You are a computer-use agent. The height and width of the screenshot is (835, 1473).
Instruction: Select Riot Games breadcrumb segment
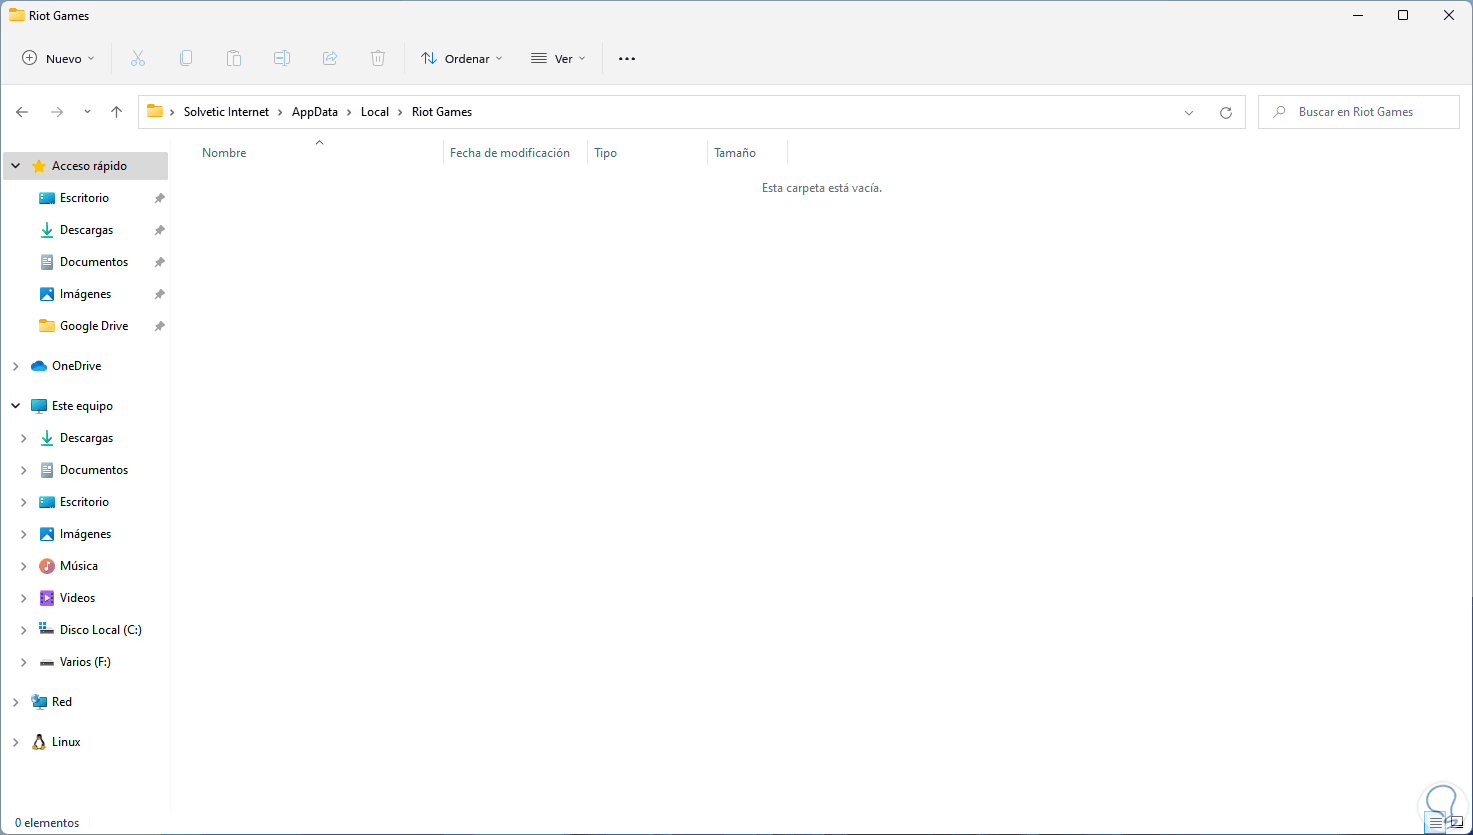click(442, 112)
